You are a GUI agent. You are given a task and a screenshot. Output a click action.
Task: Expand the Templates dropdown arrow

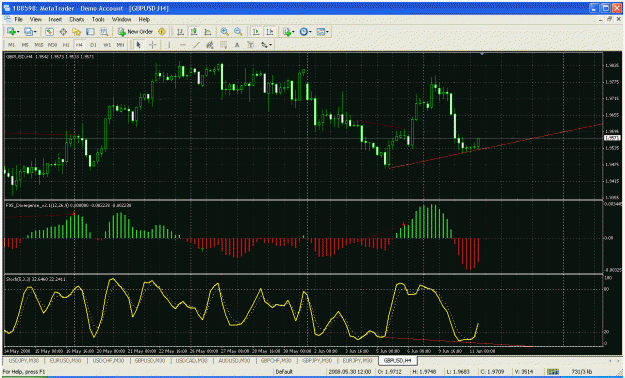click(328, 32)
